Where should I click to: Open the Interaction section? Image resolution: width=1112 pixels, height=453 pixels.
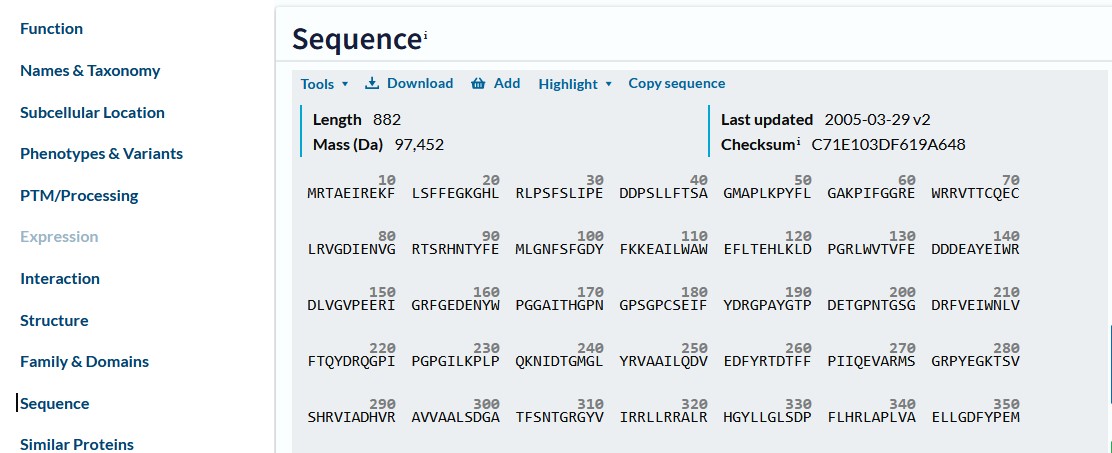[x=60, y=279]
